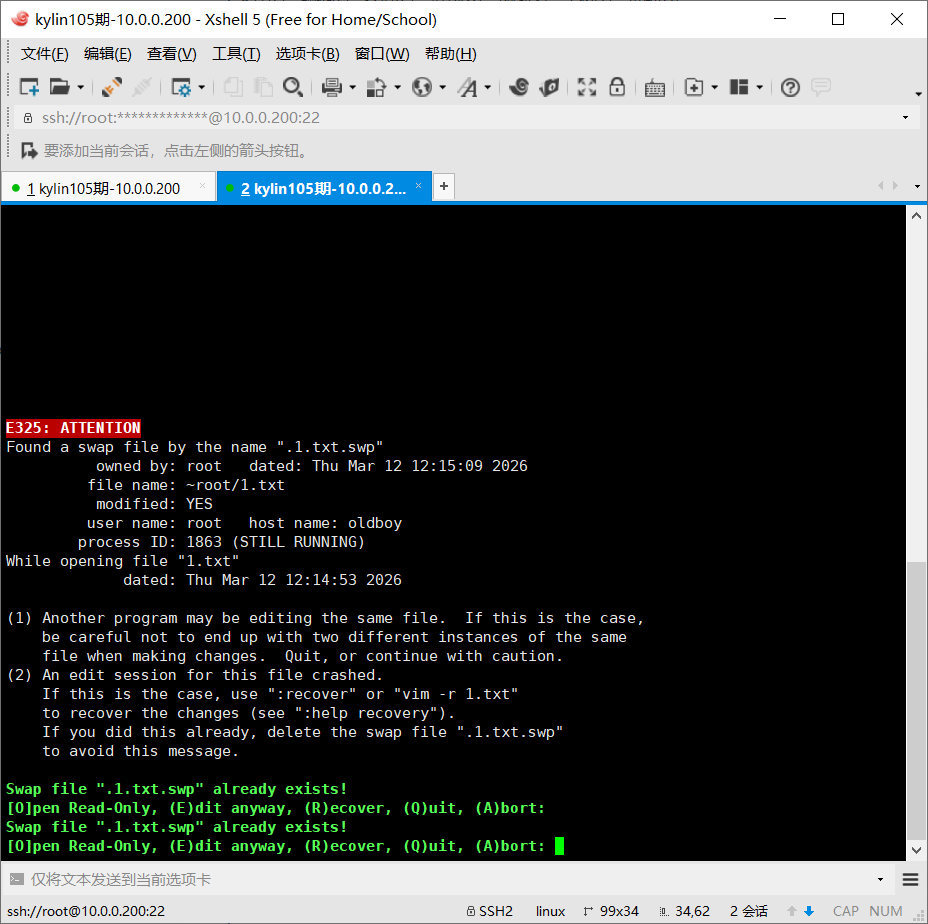This screenshot has height=924, width=928.
Task: Click the blue download arrow status icon
Action: click(809, 911)
